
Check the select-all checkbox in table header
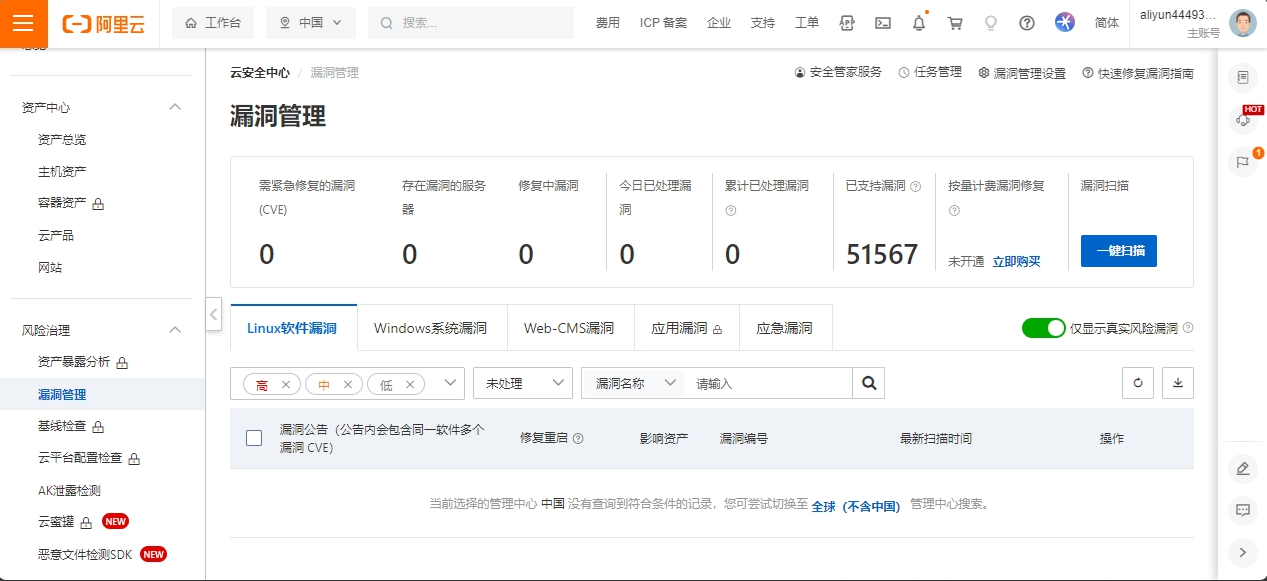[x=253, y=438]
